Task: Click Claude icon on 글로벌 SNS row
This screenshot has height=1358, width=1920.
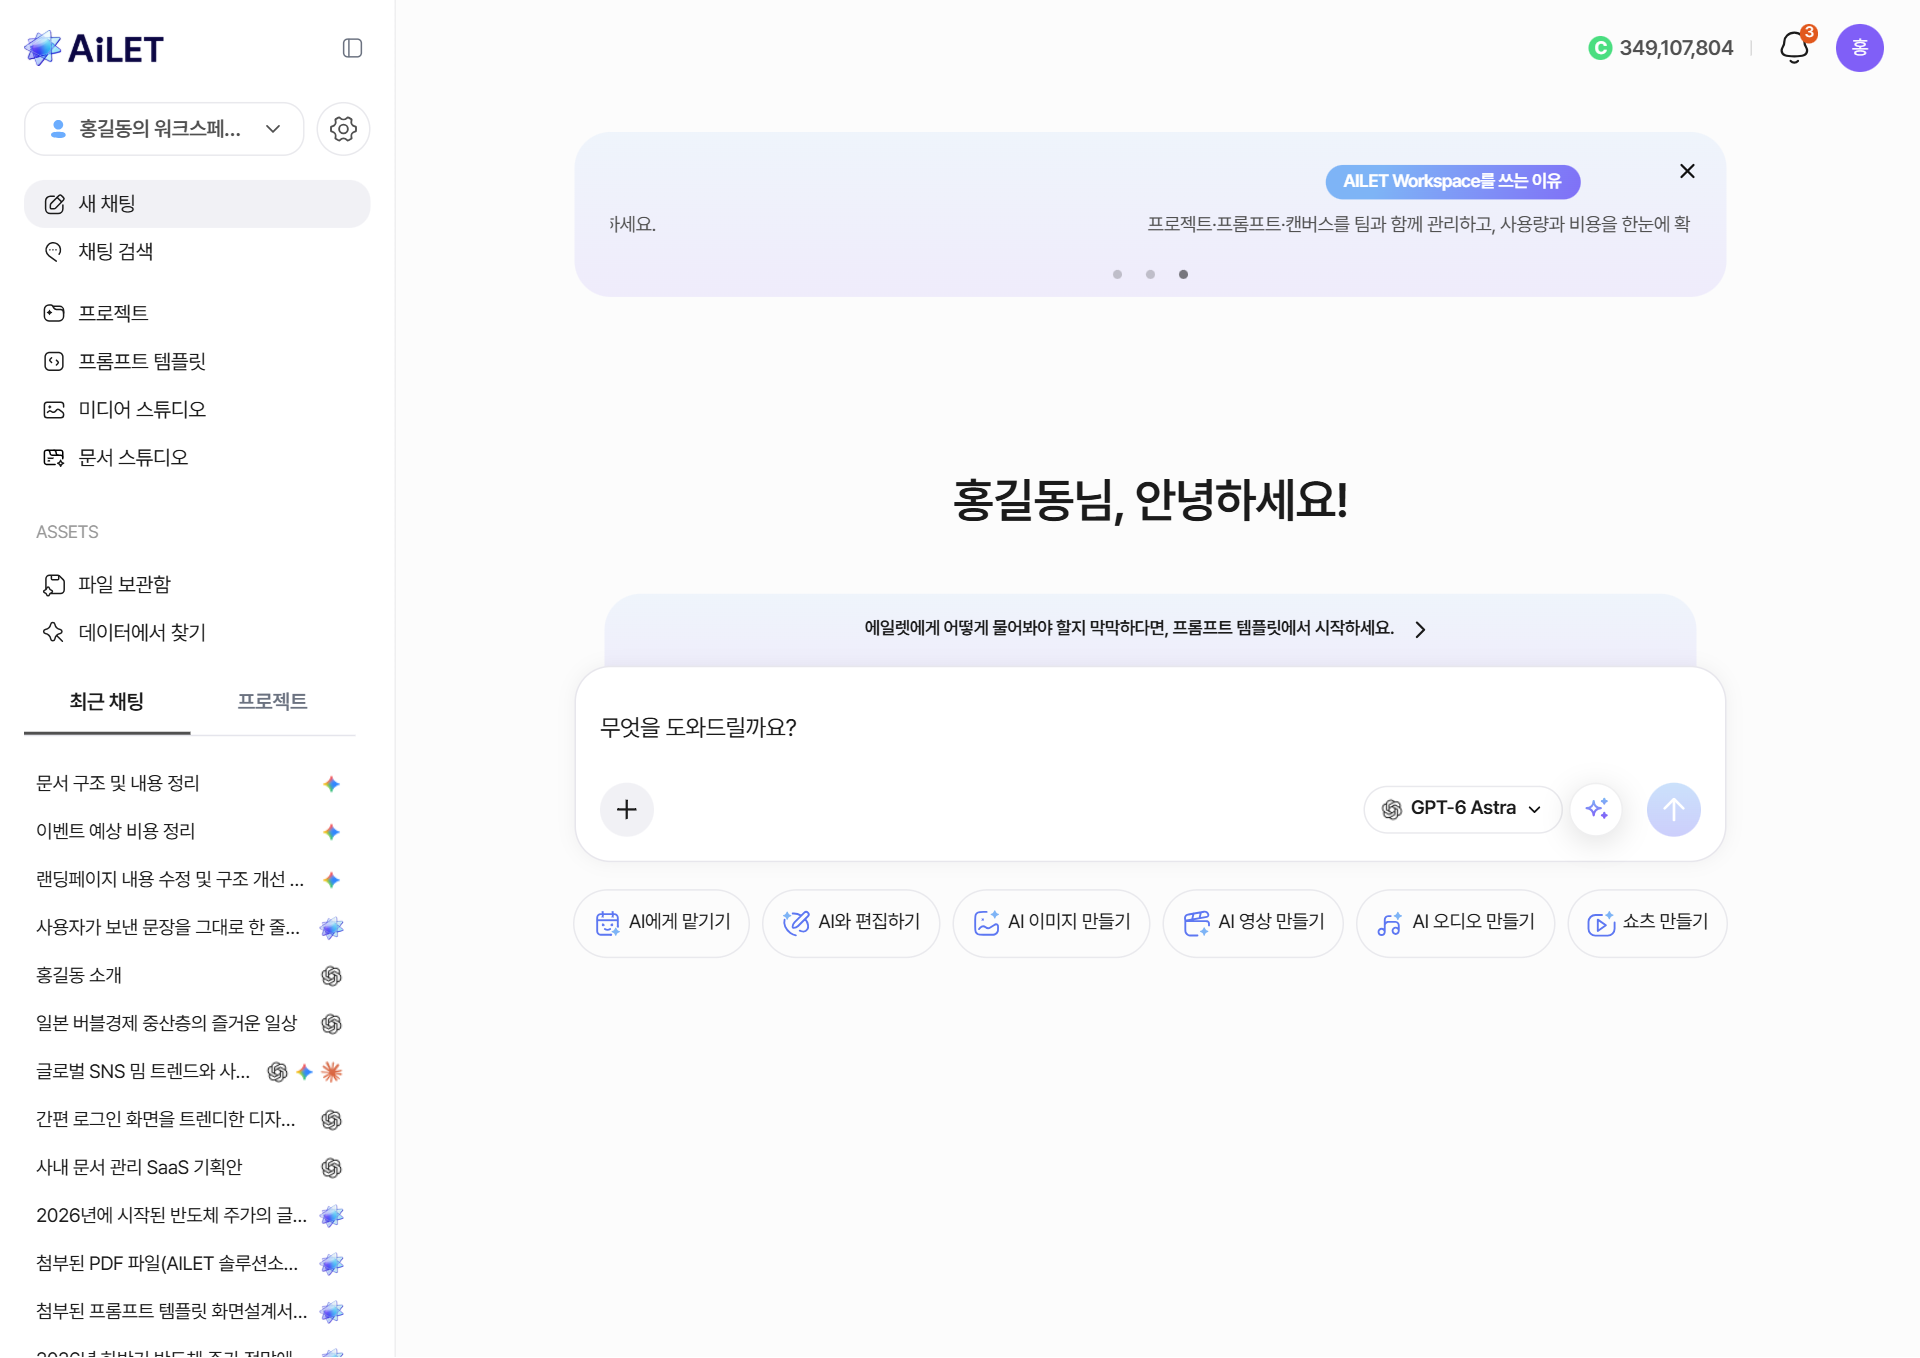Action: click(332, 1072)
